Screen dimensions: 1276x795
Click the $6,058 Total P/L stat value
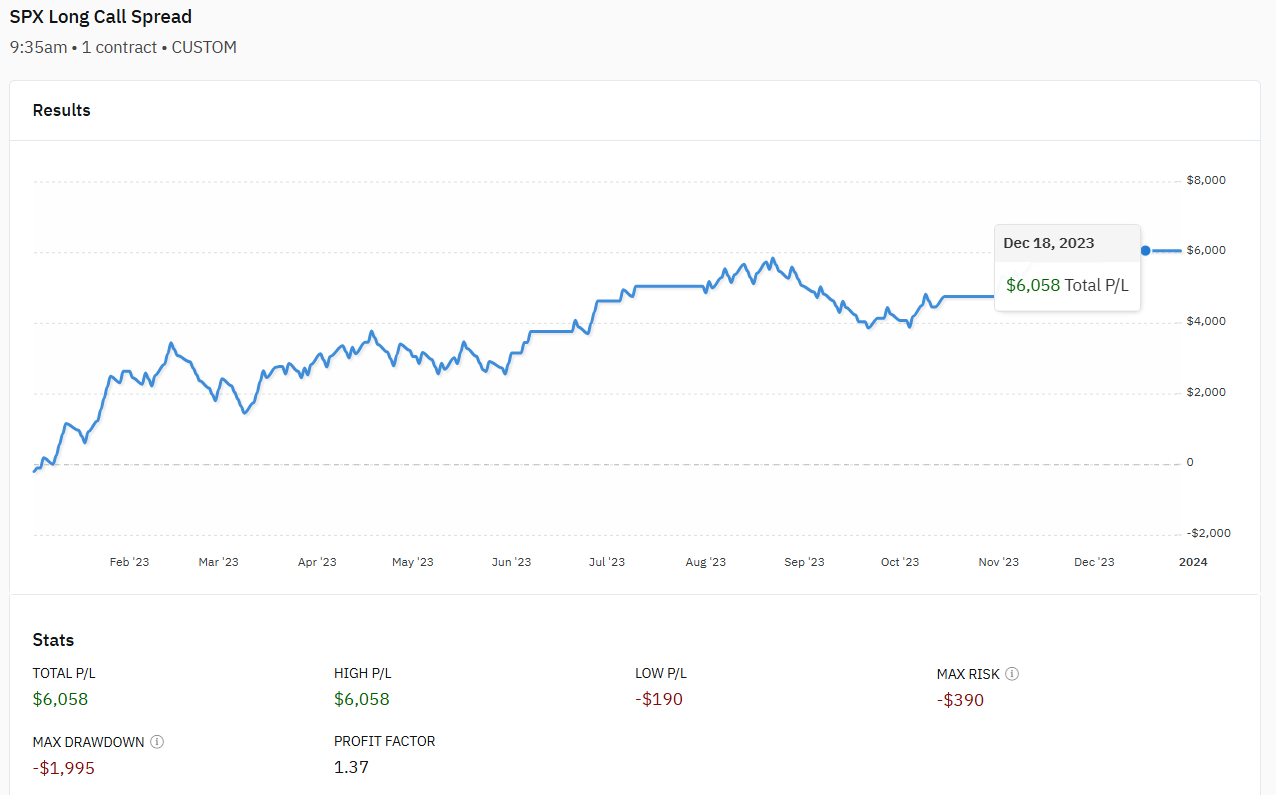click(60, 699)
